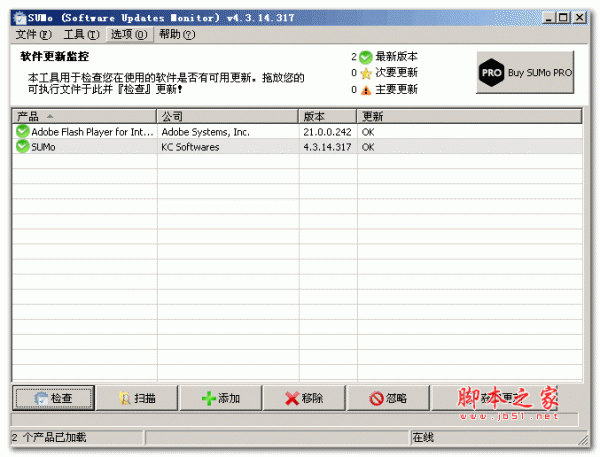Click green check icon of Adobe Flash row
The image size is (600, 457).
(23, 132)
